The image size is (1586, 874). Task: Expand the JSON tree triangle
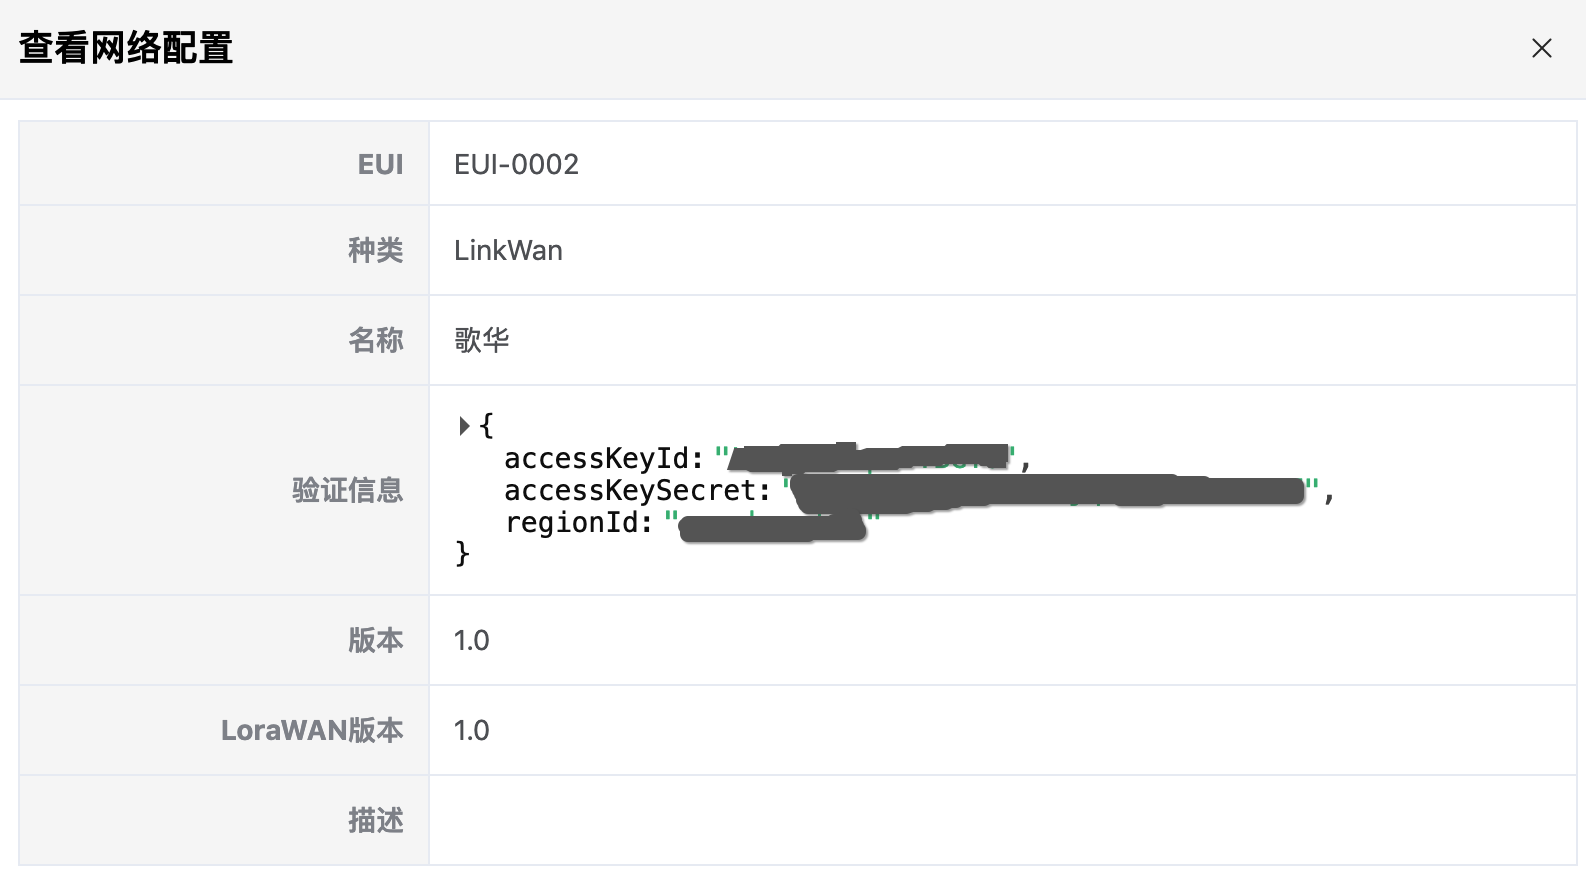464,426
